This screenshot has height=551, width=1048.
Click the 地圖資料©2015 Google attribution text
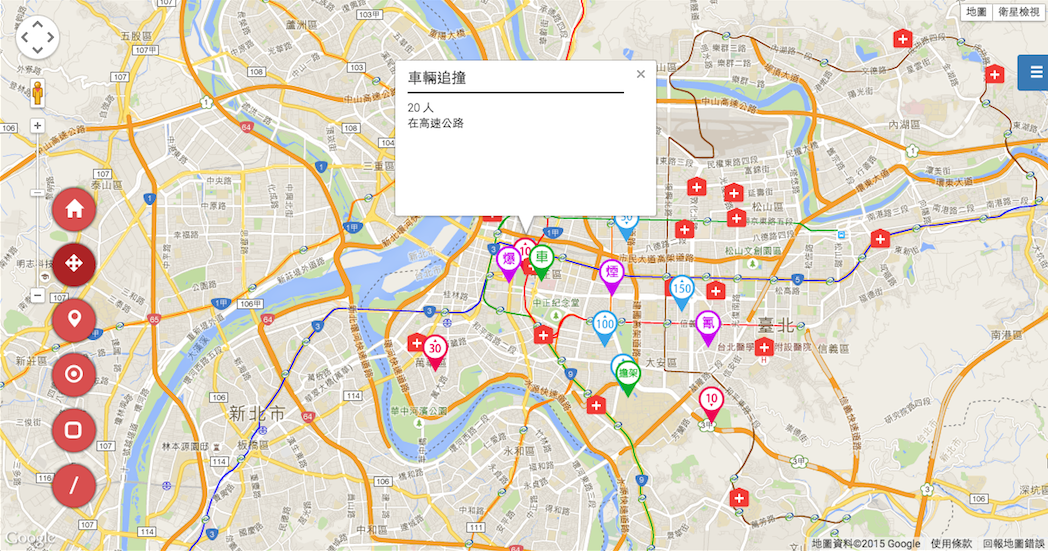click(866, 544)
